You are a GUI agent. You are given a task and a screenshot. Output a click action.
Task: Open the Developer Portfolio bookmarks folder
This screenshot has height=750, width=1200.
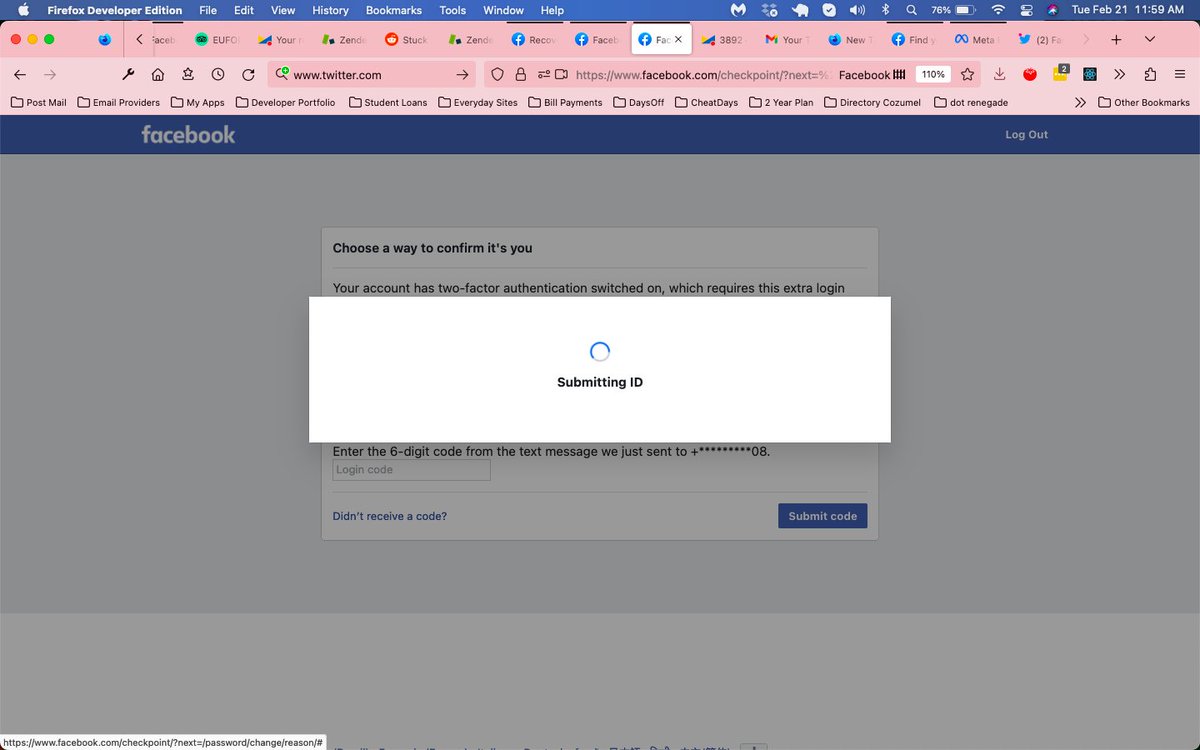pos(285,102)
